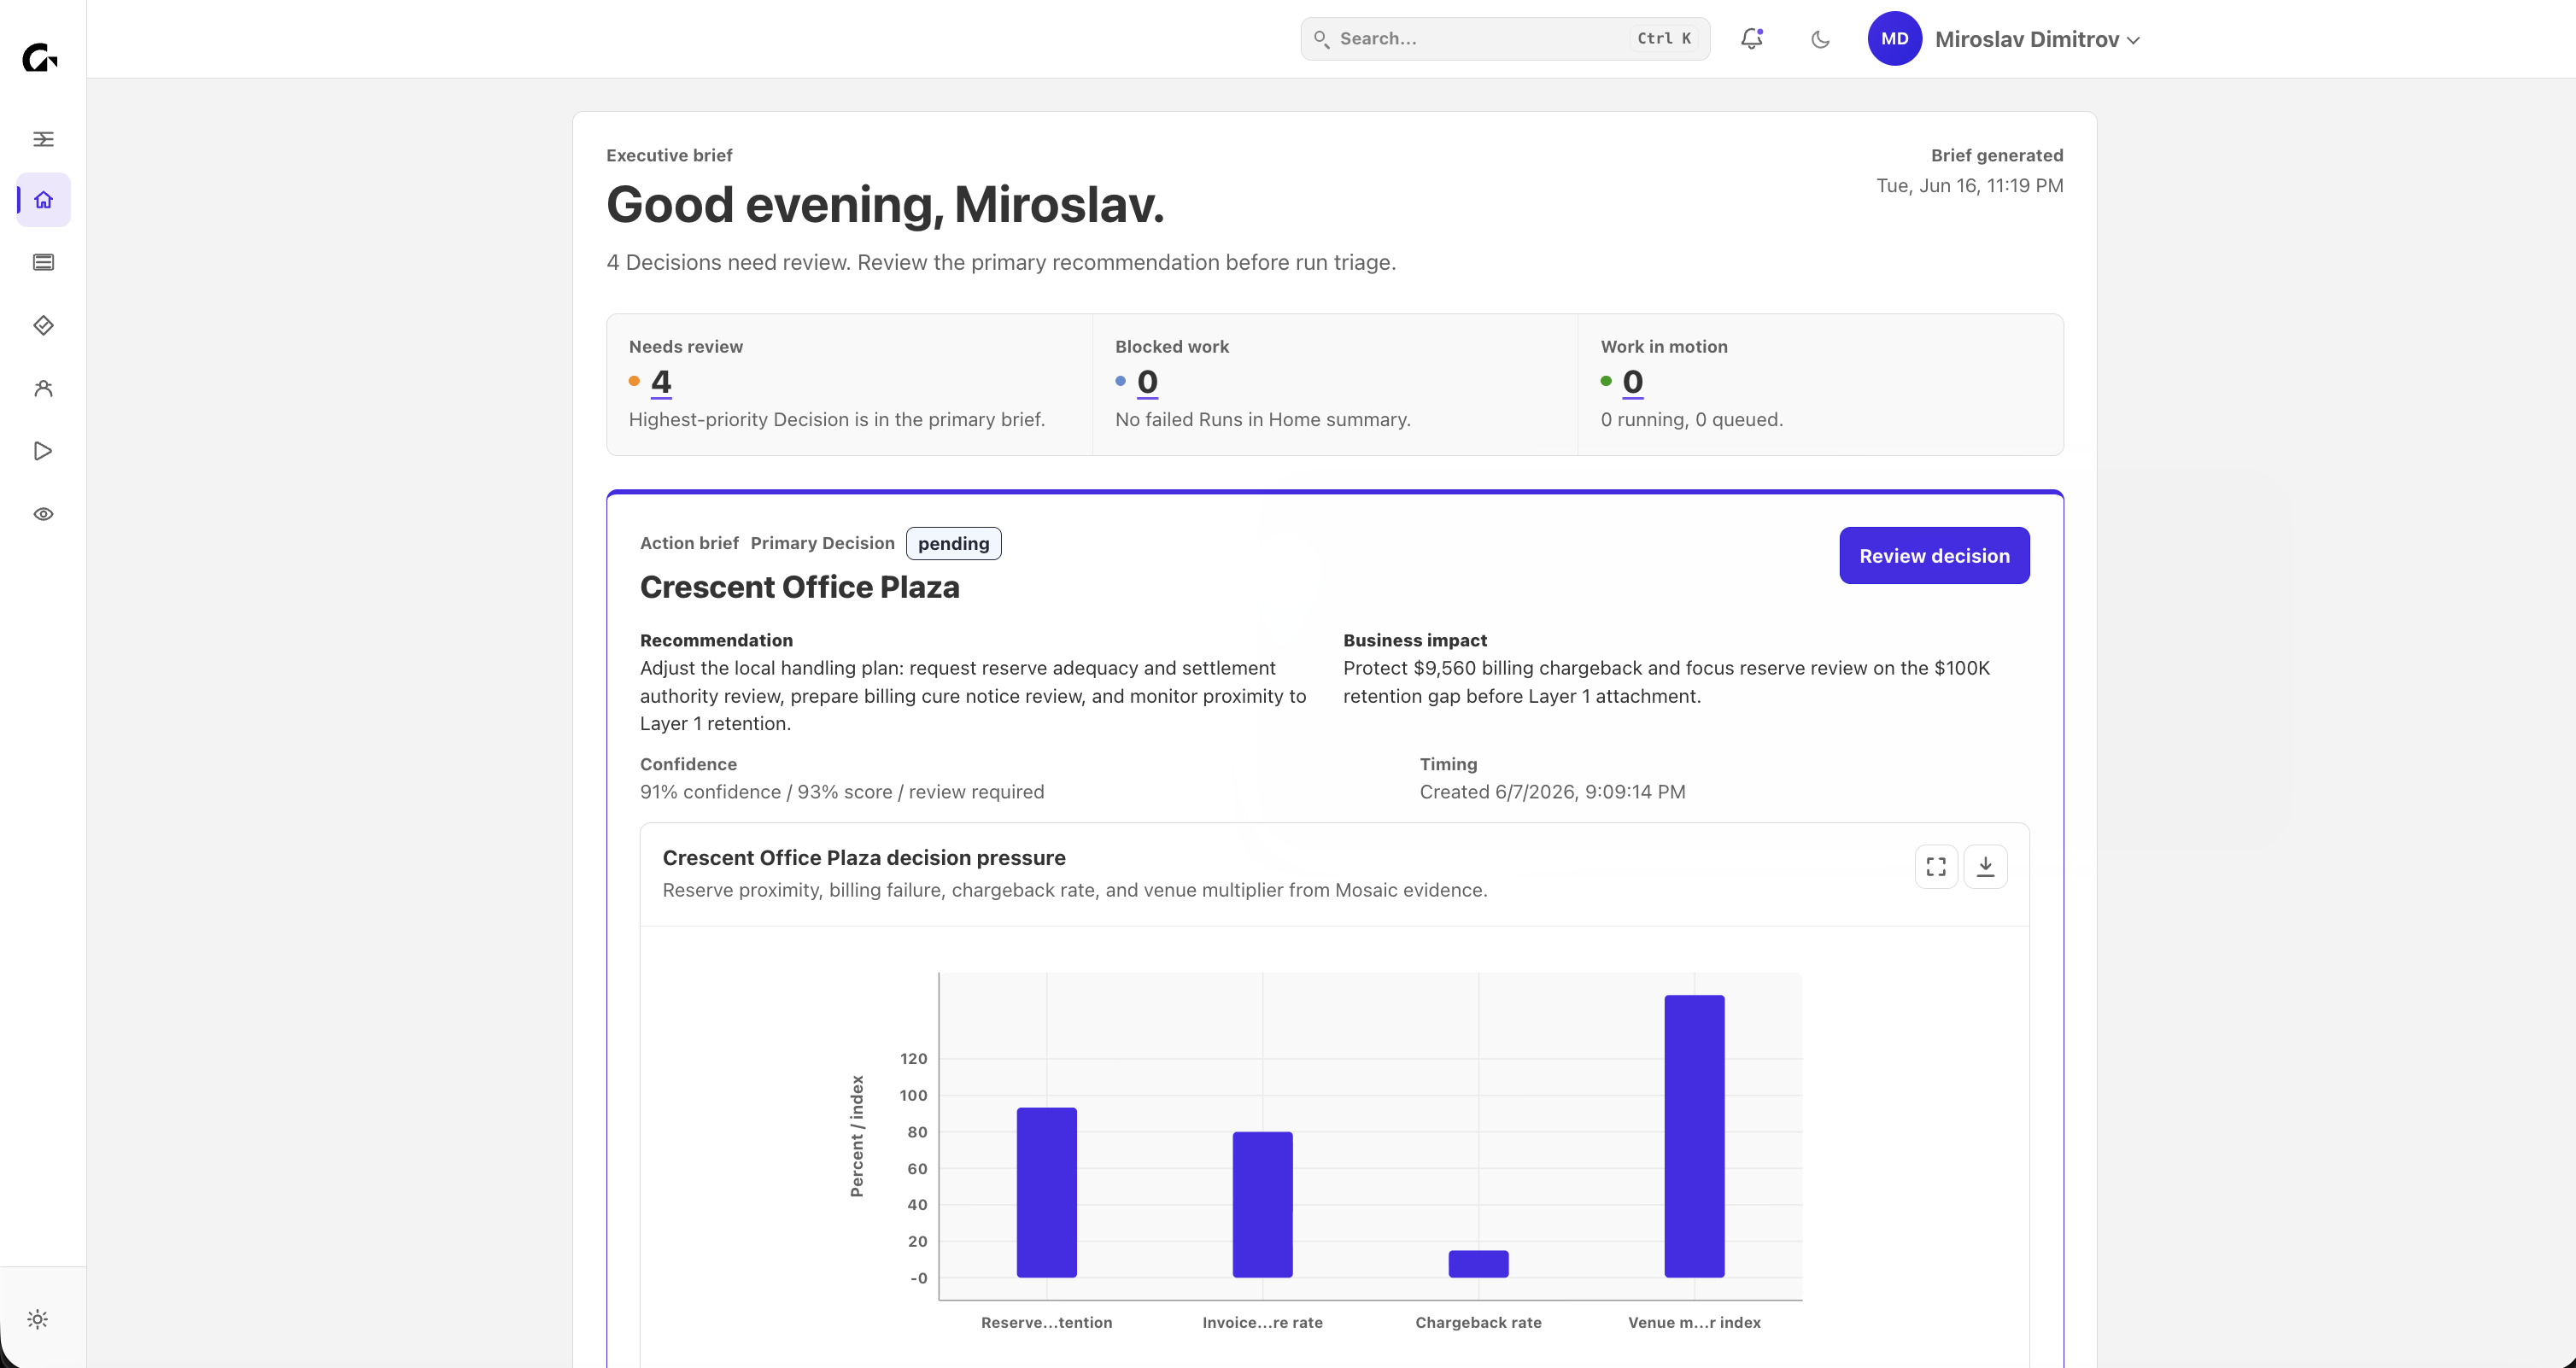2576x1368 pixels.
Task: Toggle the sidebar collapse icon
Action: pyautogui.click(x=43, y=139)
